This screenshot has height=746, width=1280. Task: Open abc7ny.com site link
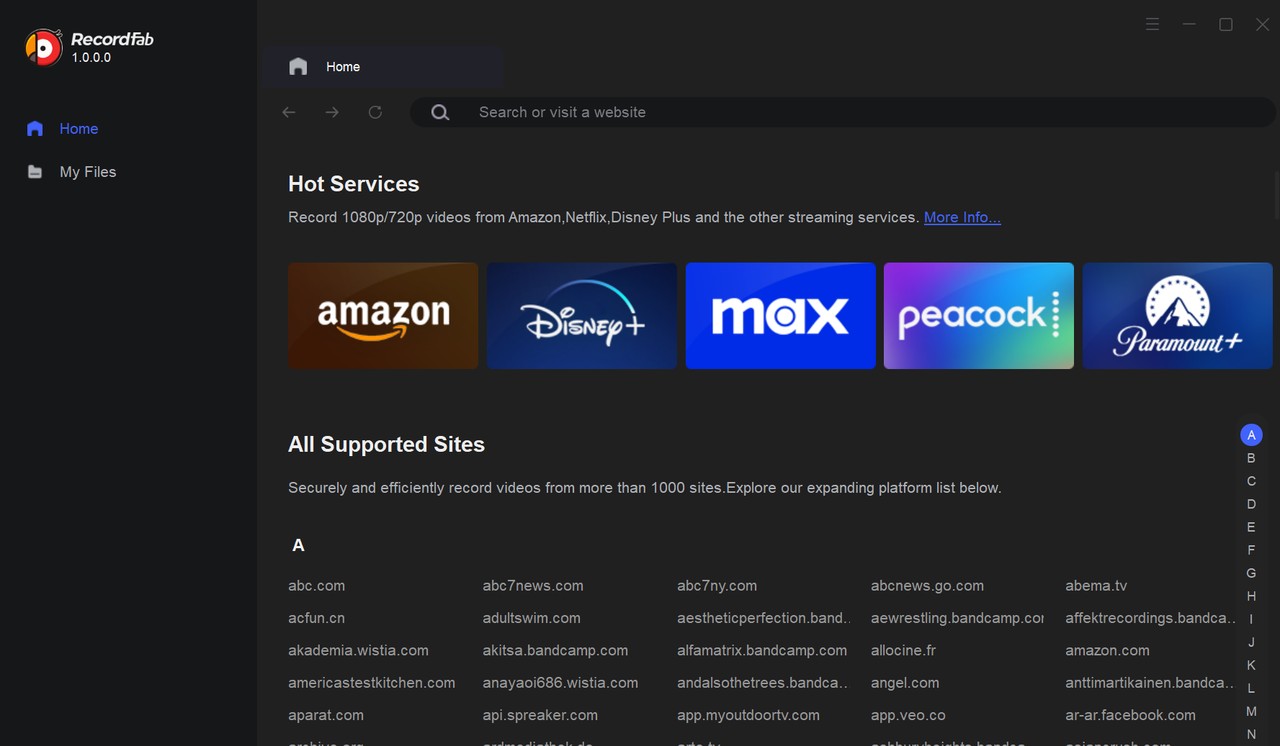[x=717, y=586]
